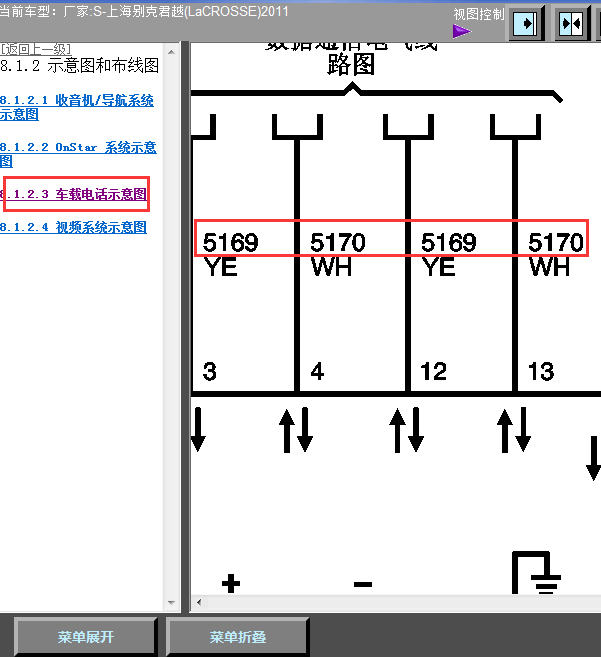This screenshot has width=601, height=657.
Task: Click the view control right-arrow panel icon
Action: (x=526, y=23)
